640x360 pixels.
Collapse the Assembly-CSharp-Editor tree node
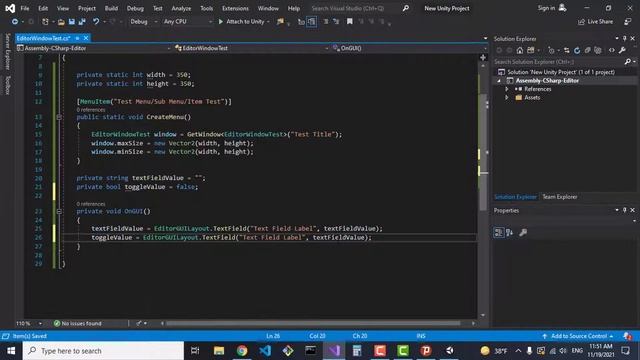(x=499, y=81)
